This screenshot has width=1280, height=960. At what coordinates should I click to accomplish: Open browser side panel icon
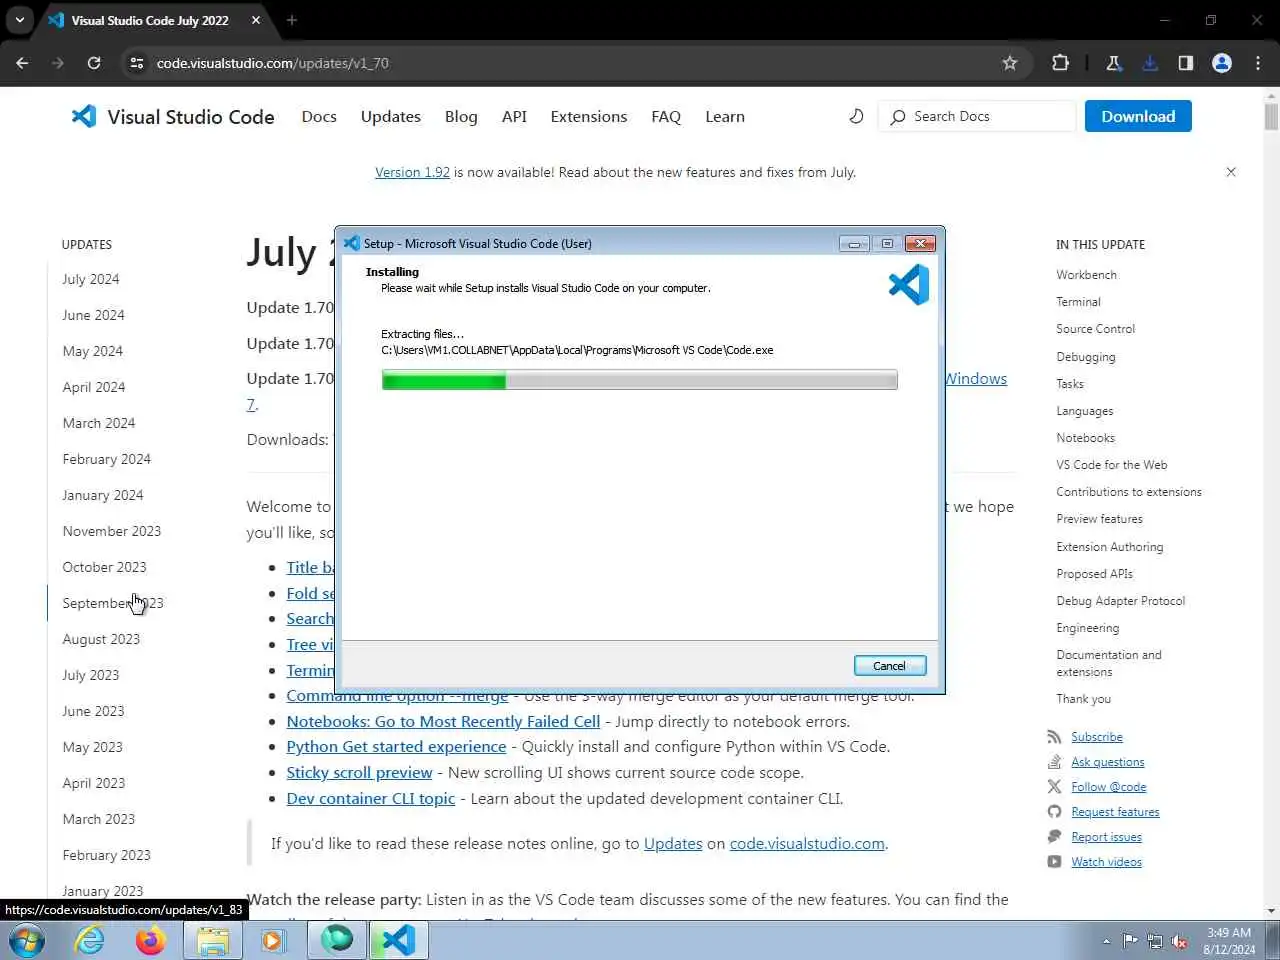pos(1186,63)
